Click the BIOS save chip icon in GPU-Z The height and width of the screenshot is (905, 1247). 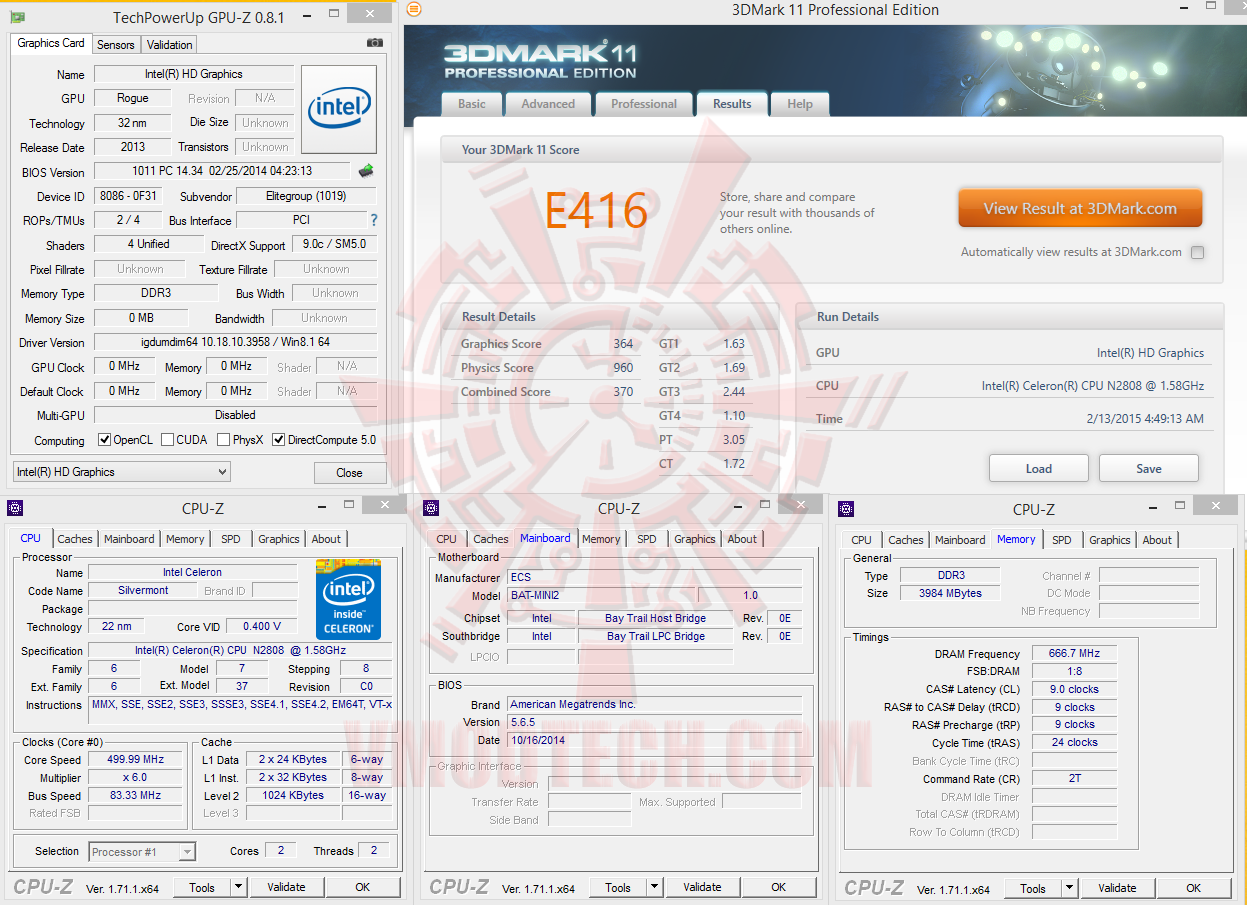[366, 171]
